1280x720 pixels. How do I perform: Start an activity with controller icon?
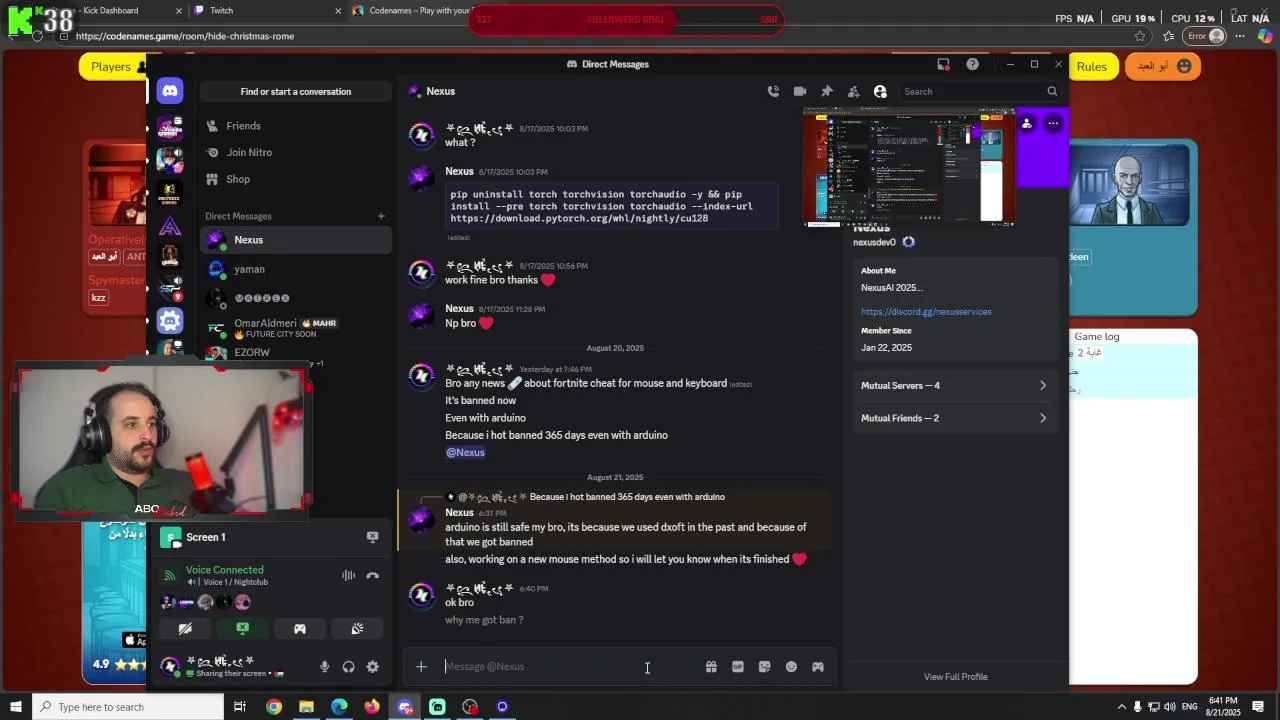tap(300, 629)
